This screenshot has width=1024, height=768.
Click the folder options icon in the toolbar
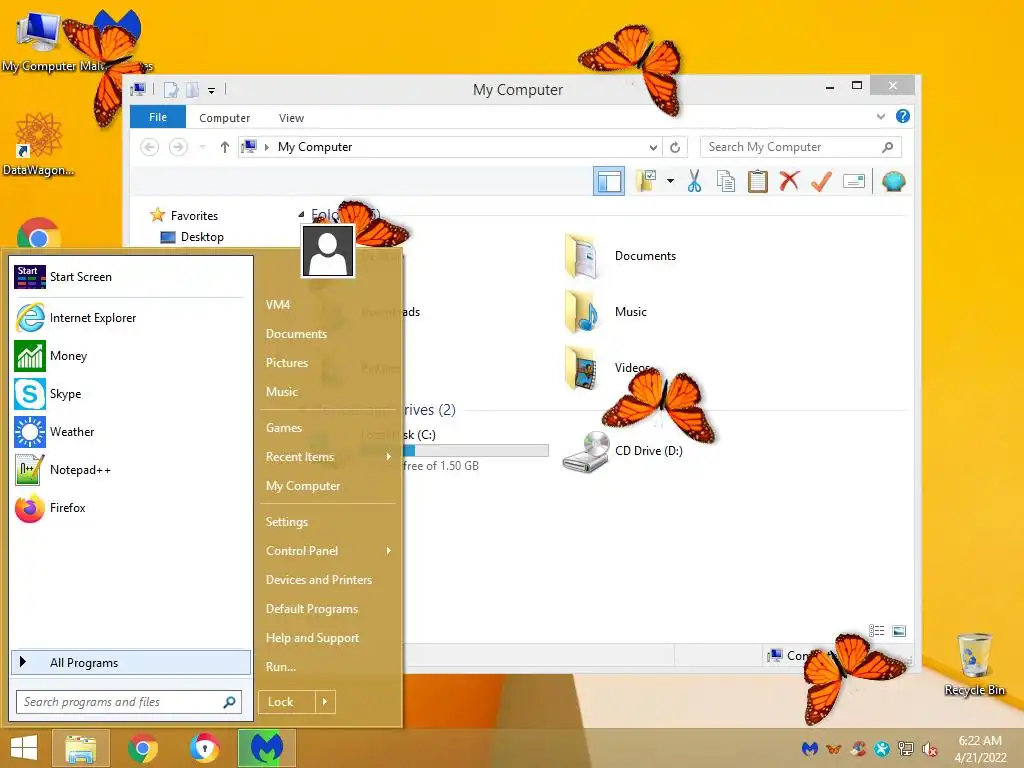647,181
